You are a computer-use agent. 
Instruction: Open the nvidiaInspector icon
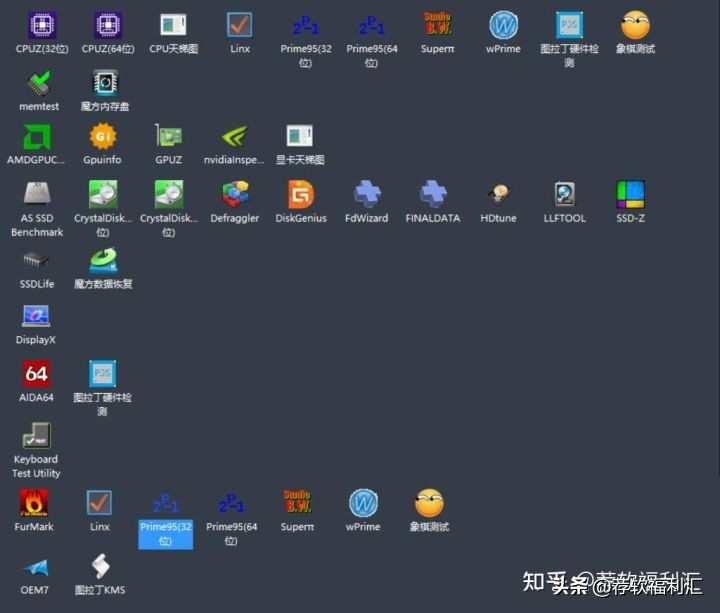234,137
